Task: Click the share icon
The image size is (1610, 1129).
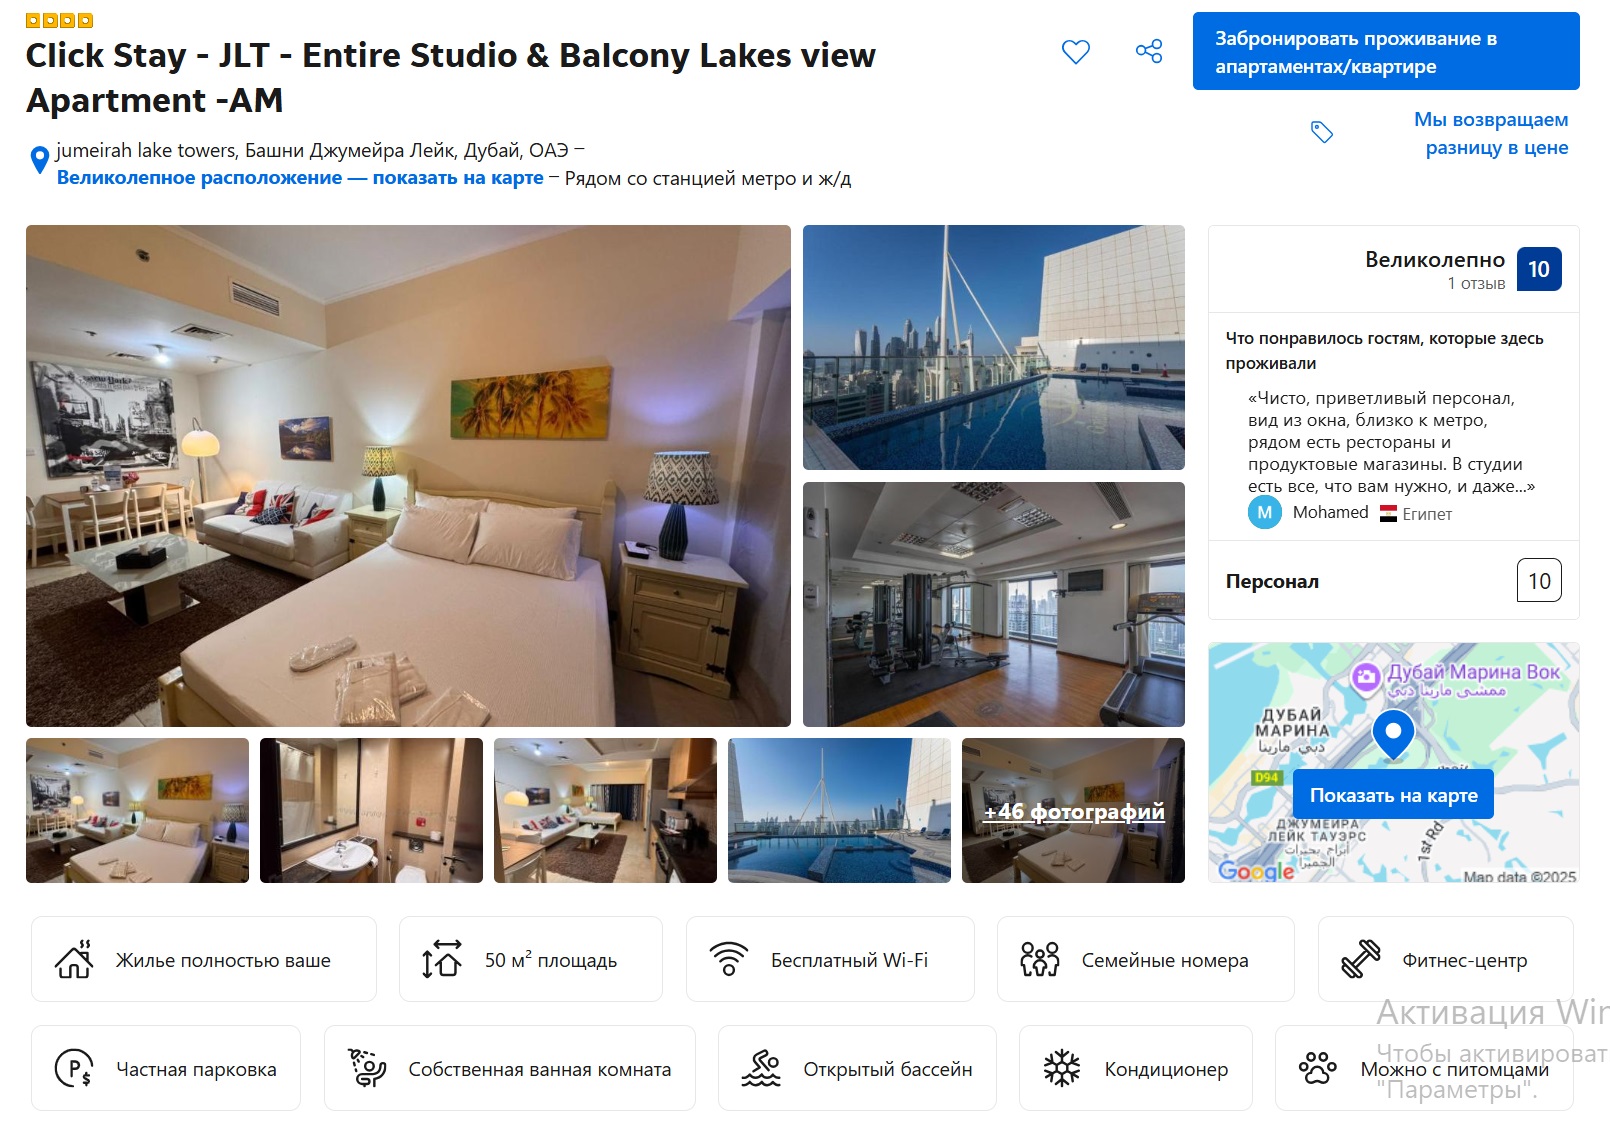Action: click(x=1149, y=51)
